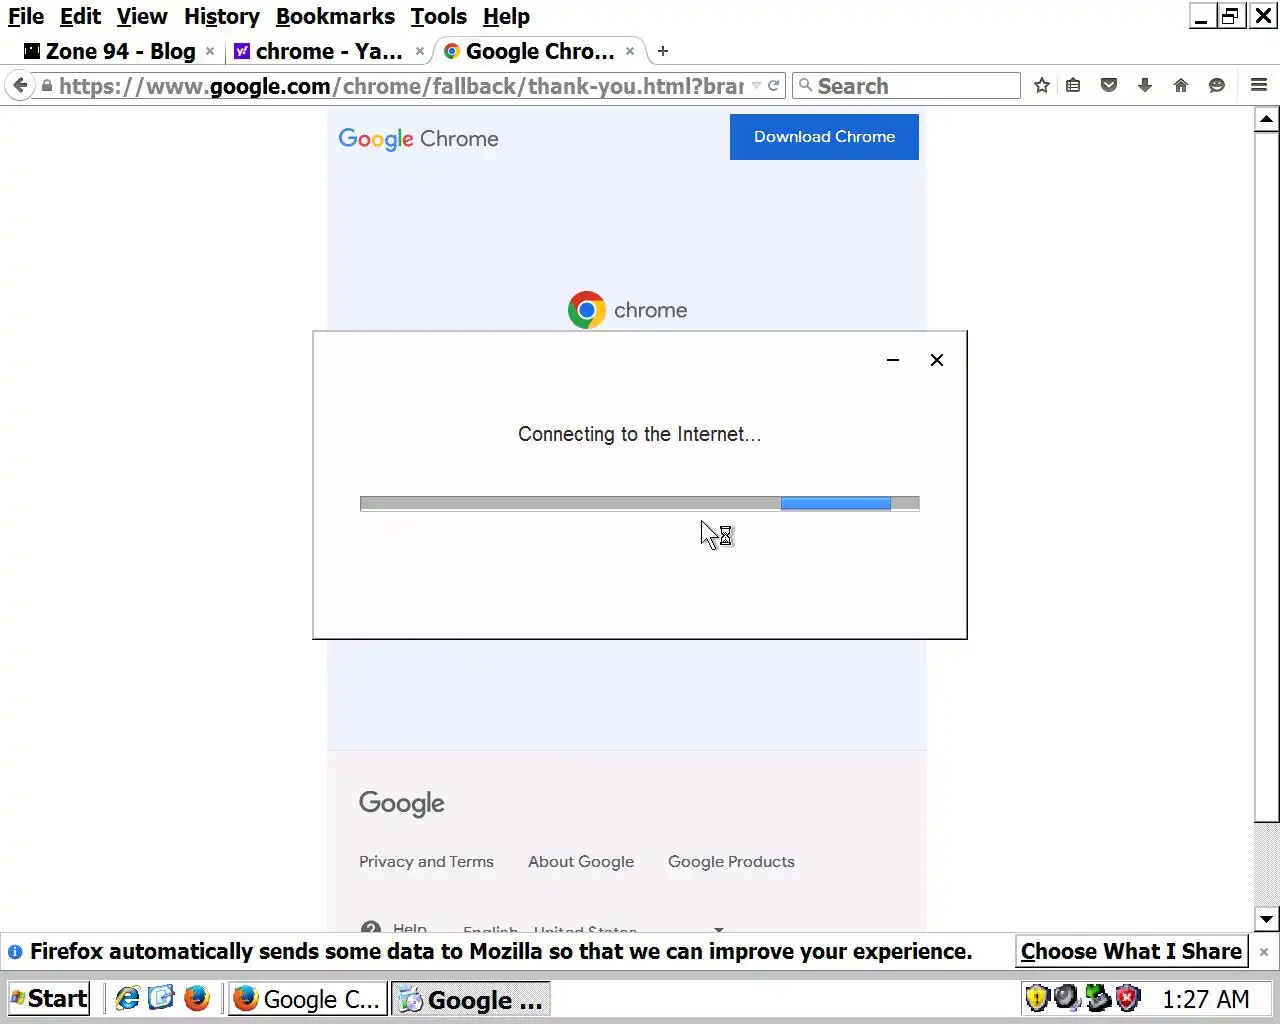Close the Chrome installer dialog

point(937,360)
